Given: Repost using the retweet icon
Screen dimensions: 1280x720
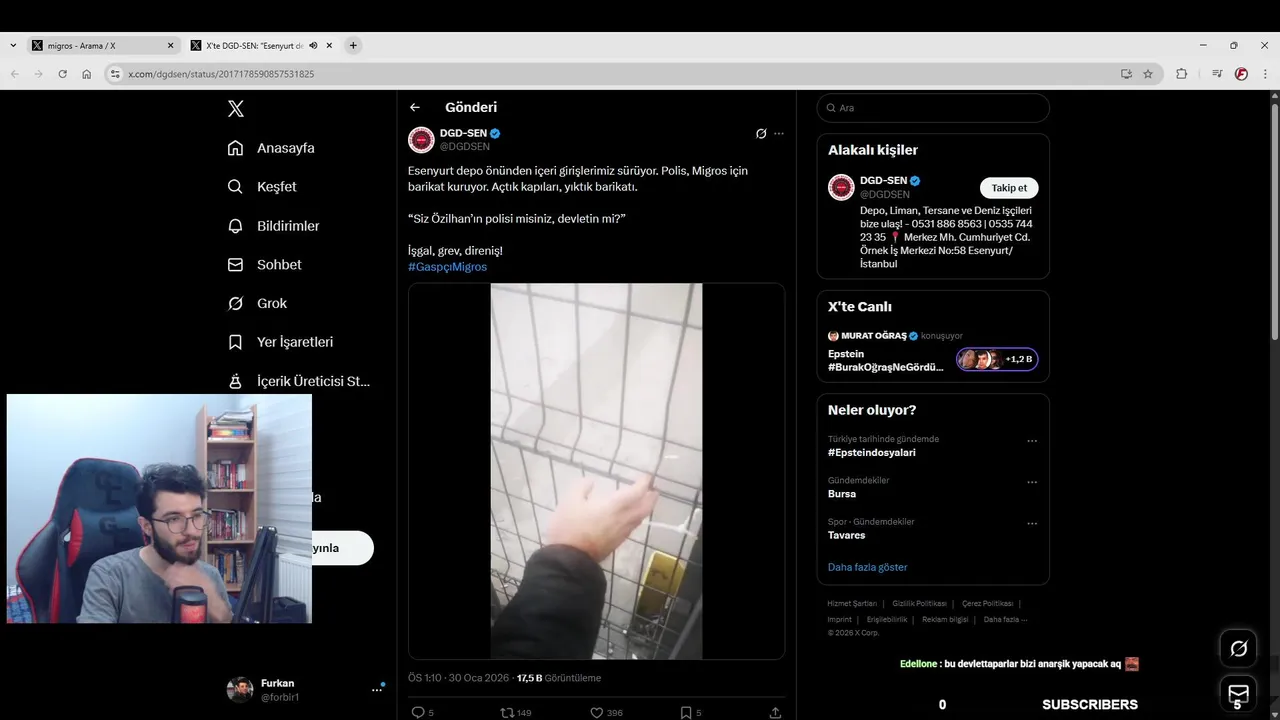Looking at the screenshot, I should pos(507,712).
